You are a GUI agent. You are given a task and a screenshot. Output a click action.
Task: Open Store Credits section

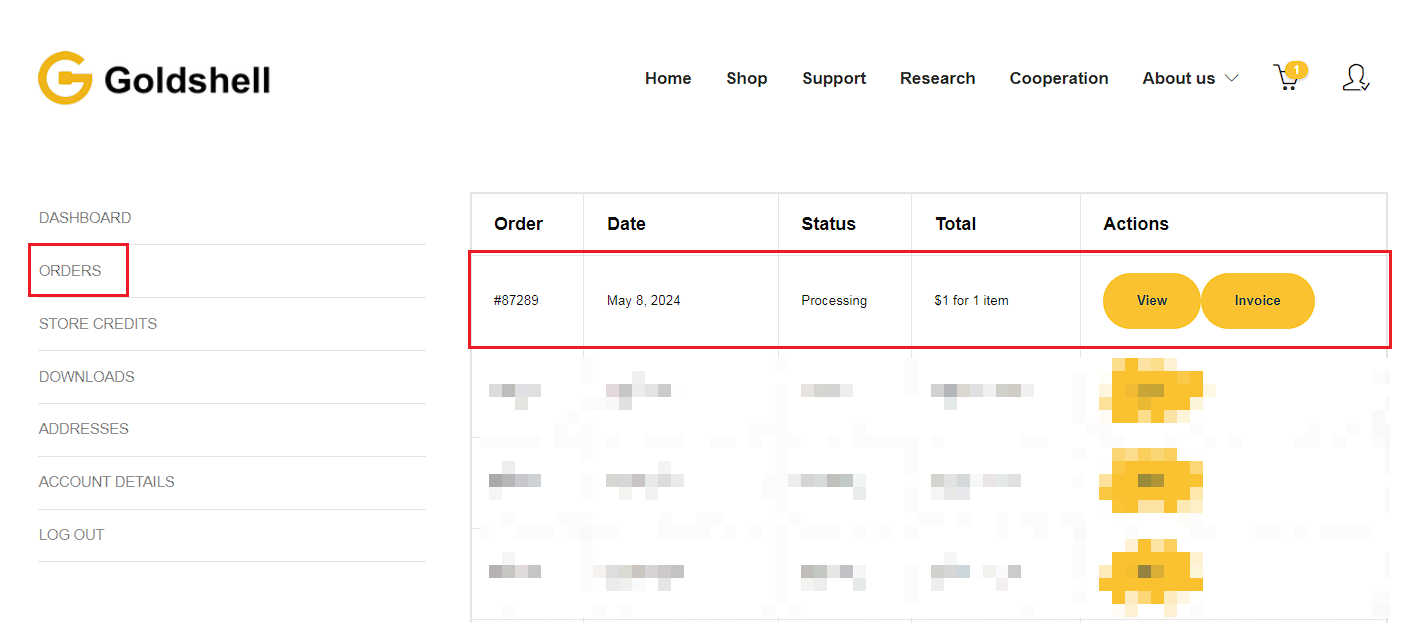[98, 324]
